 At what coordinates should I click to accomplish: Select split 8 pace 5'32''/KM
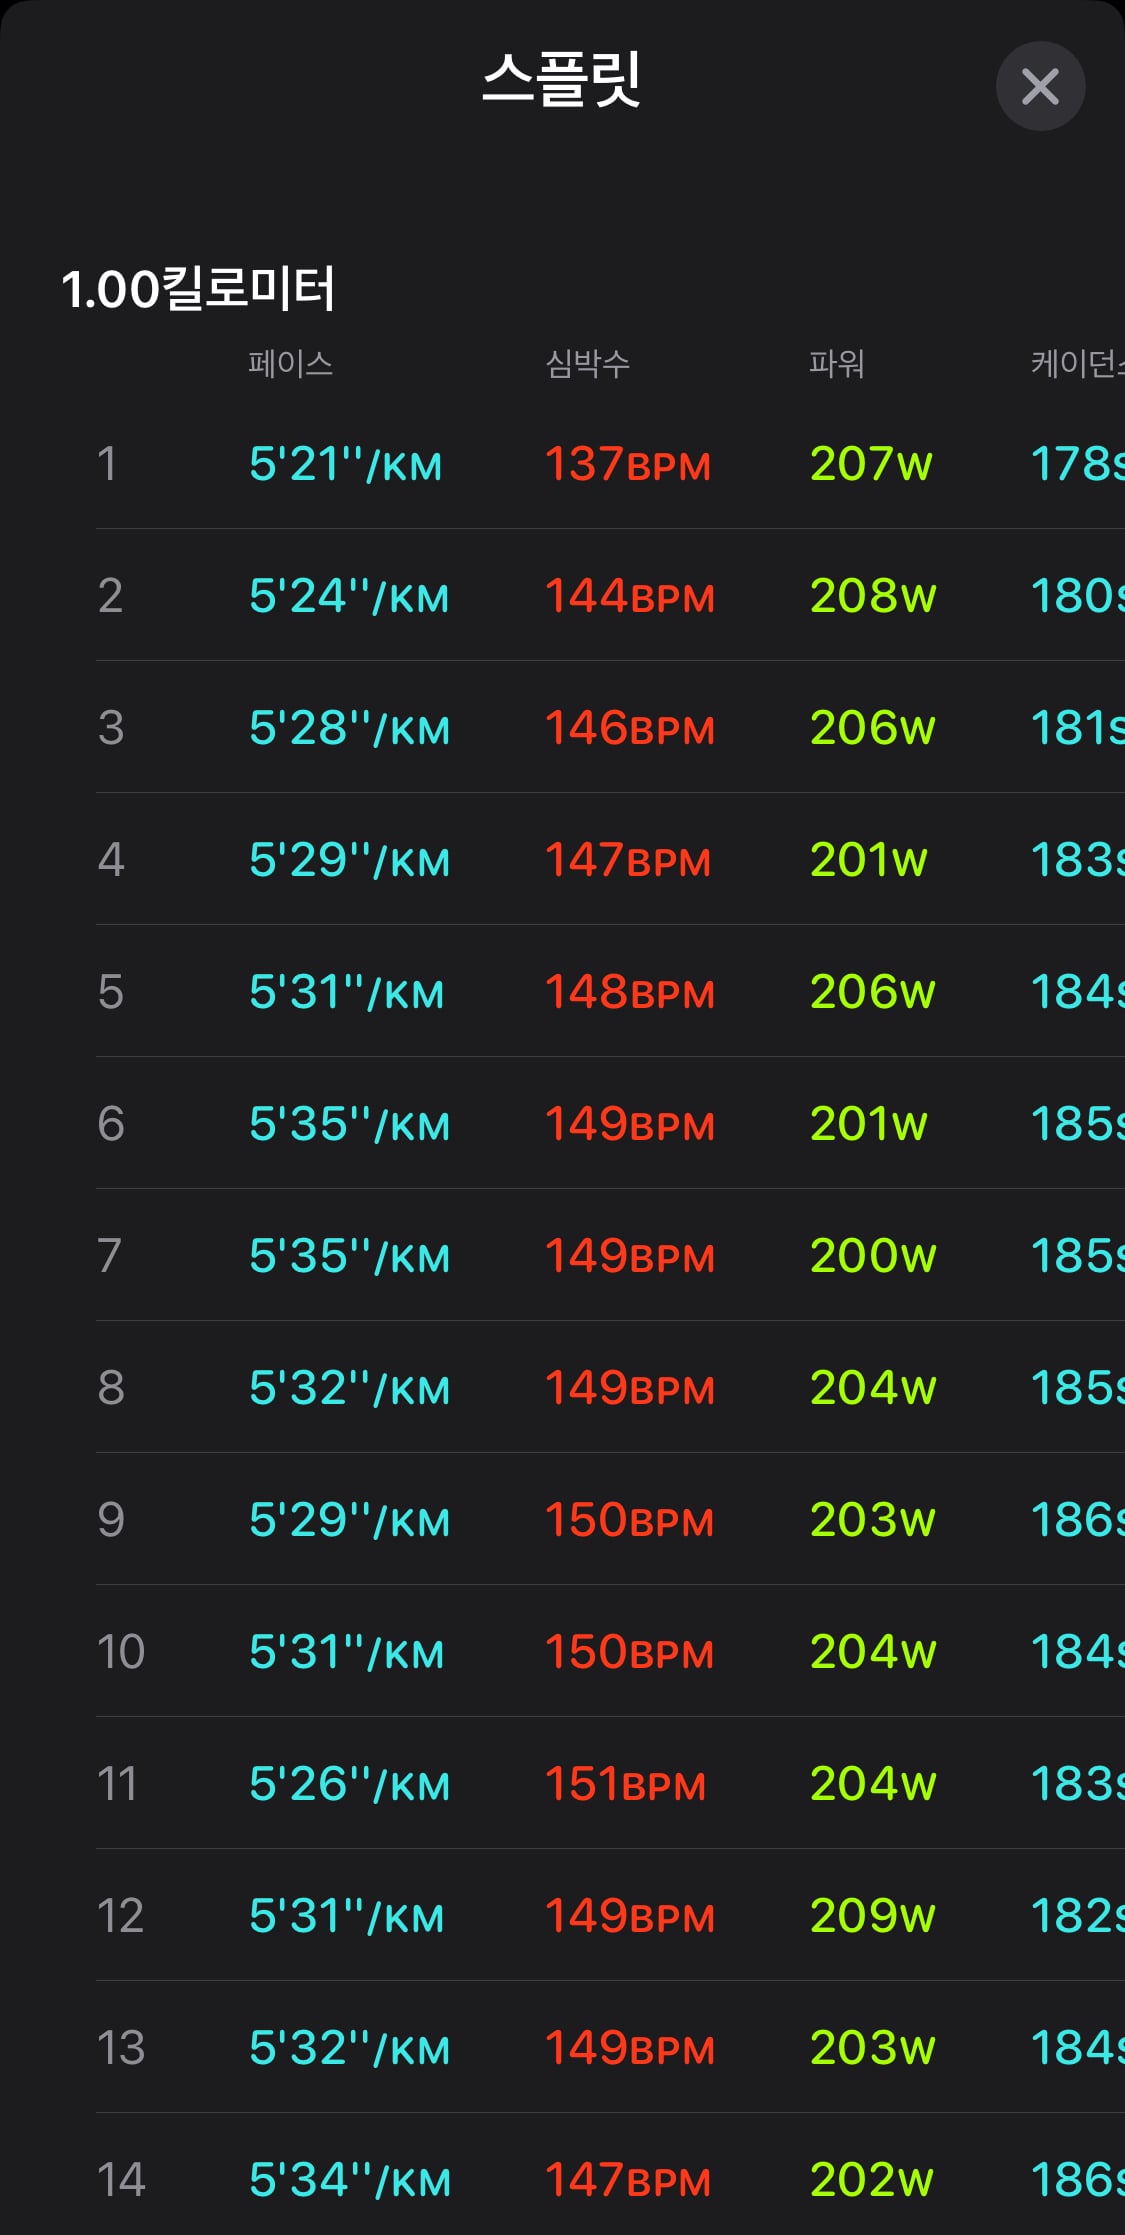point(349,1388)
